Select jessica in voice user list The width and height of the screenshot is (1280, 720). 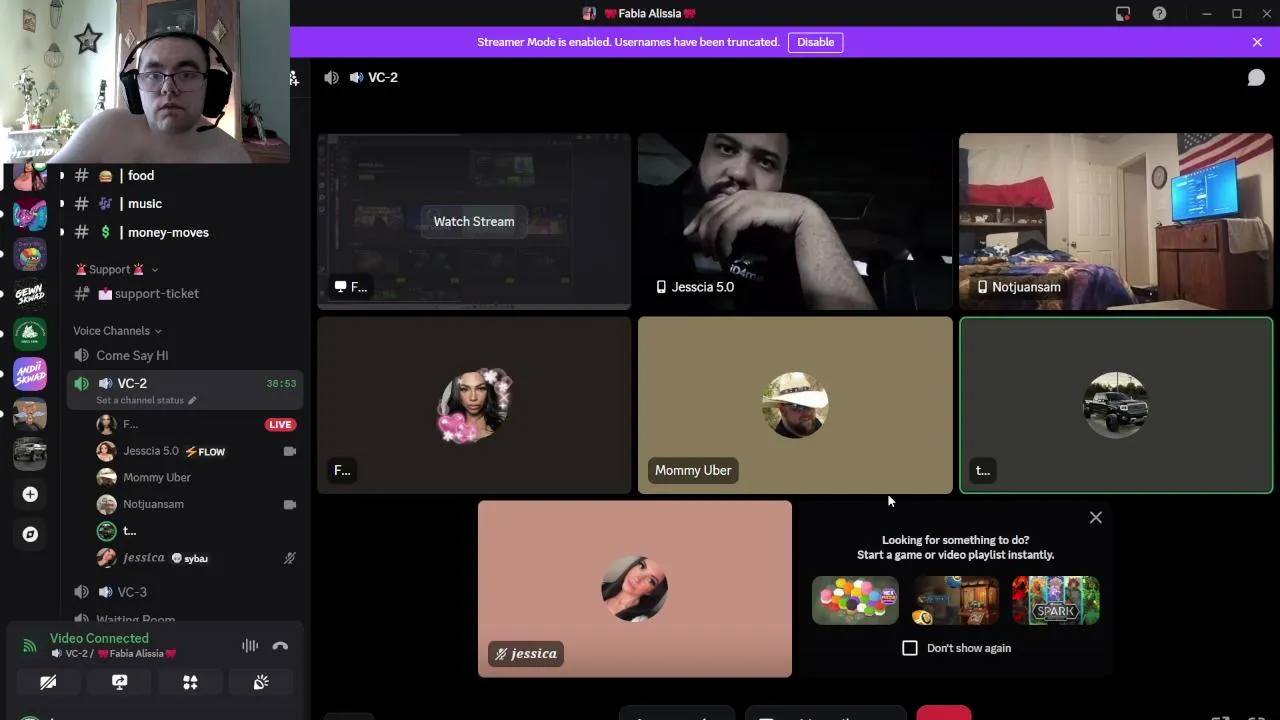195,558
